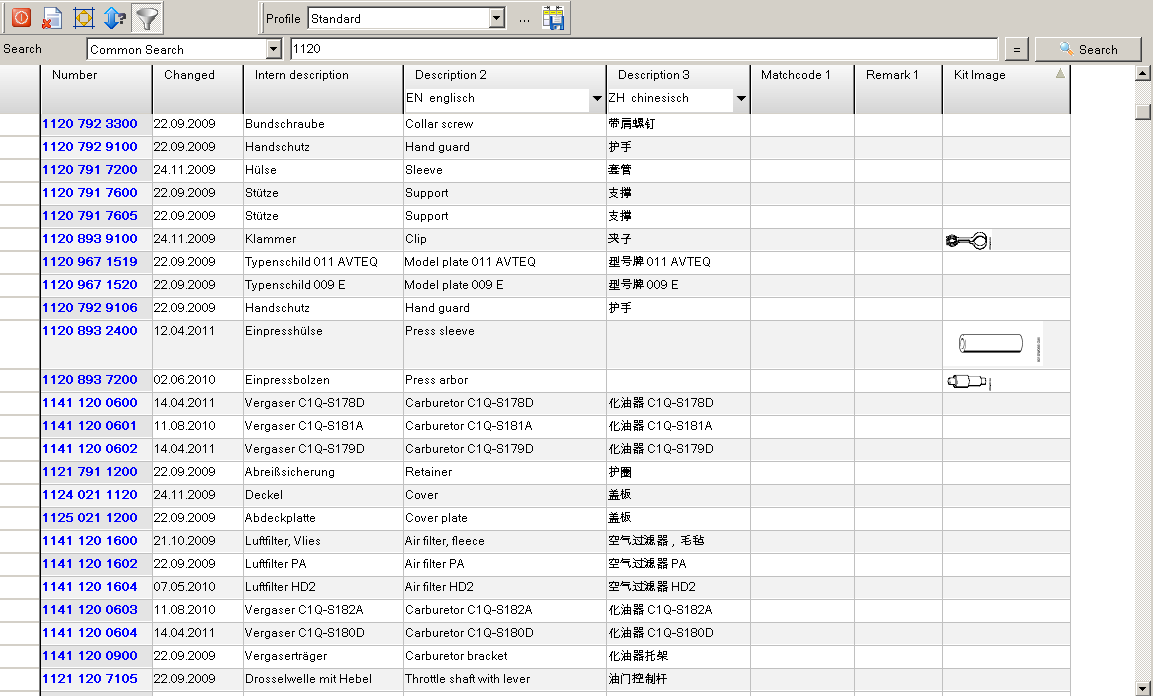Viewport: 1153px width, 696px height.
Task: Open the Common Search type dropdown
Action: [x=273, y=49]
